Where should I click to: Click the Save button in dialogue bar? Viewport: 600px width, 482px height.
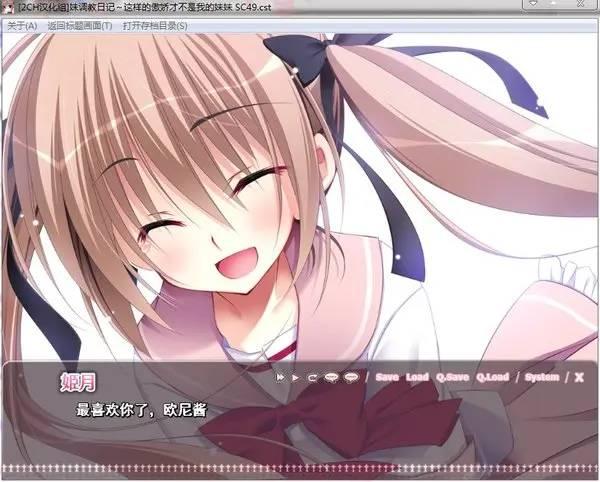387,378
